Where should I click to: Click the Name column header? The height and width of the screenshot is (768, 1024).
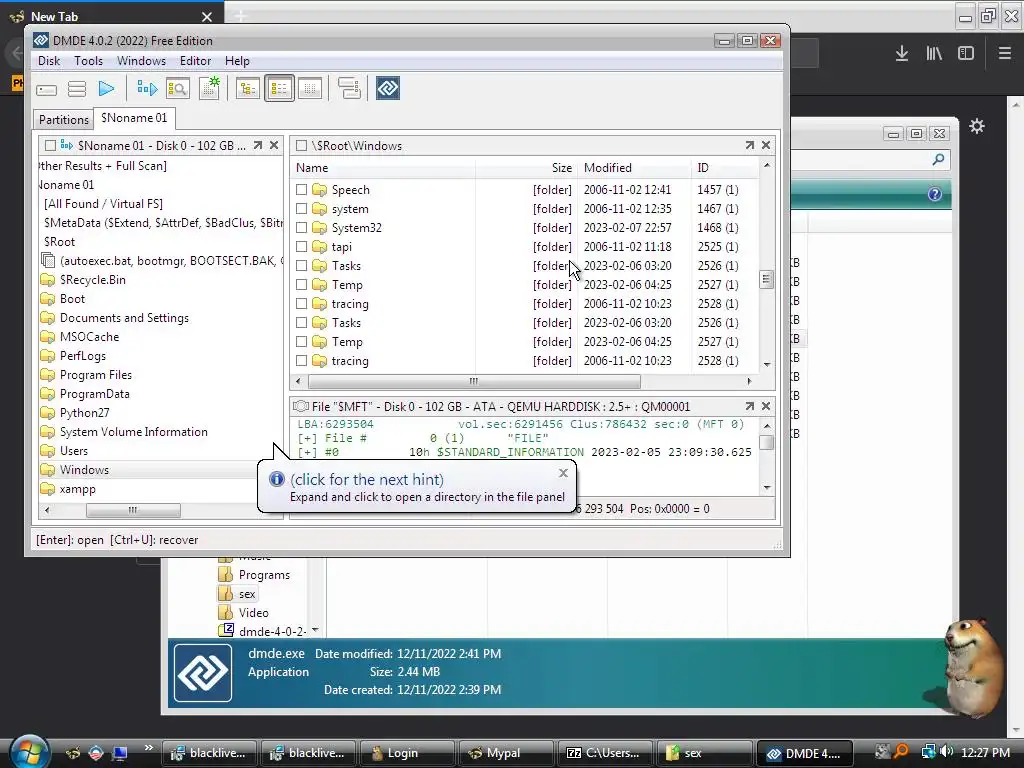point(384,168)
